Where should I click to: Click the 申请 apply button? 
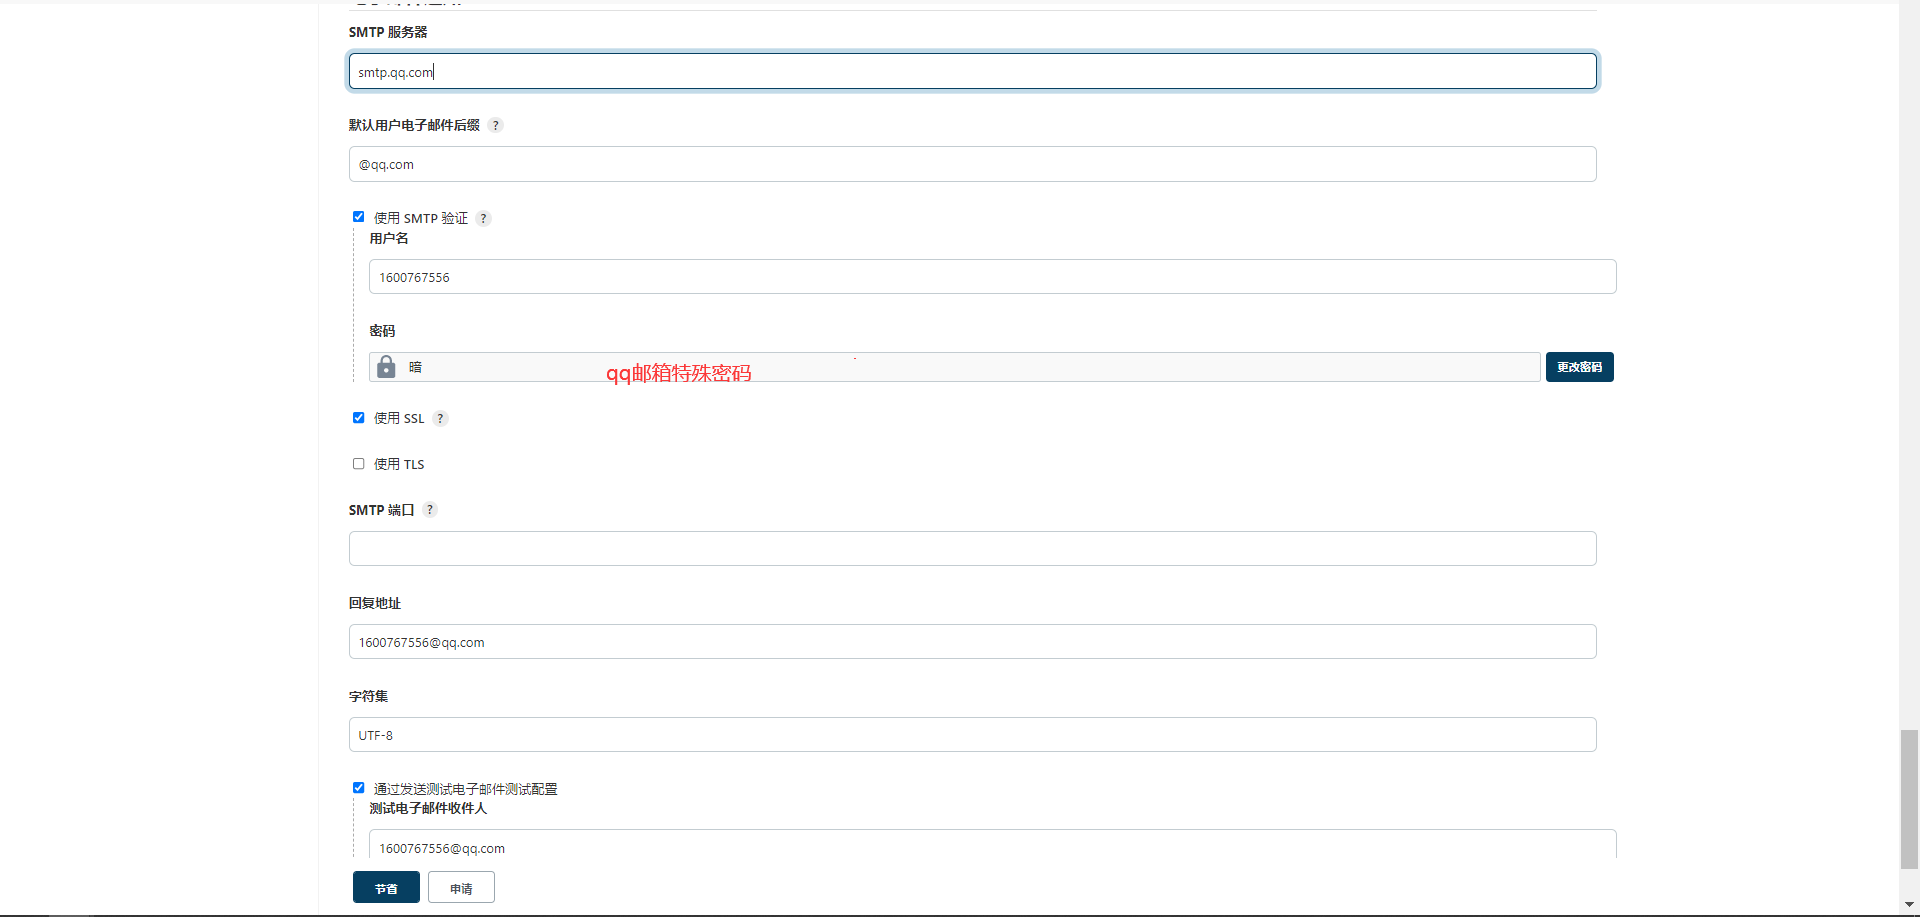click(461, 887)
